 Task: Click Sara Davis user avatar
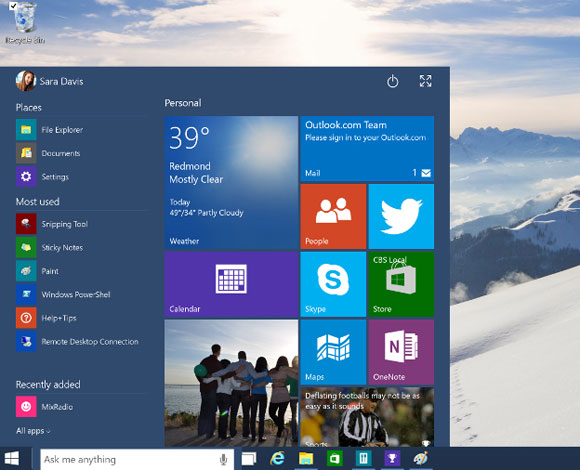(x=26, y=81)
